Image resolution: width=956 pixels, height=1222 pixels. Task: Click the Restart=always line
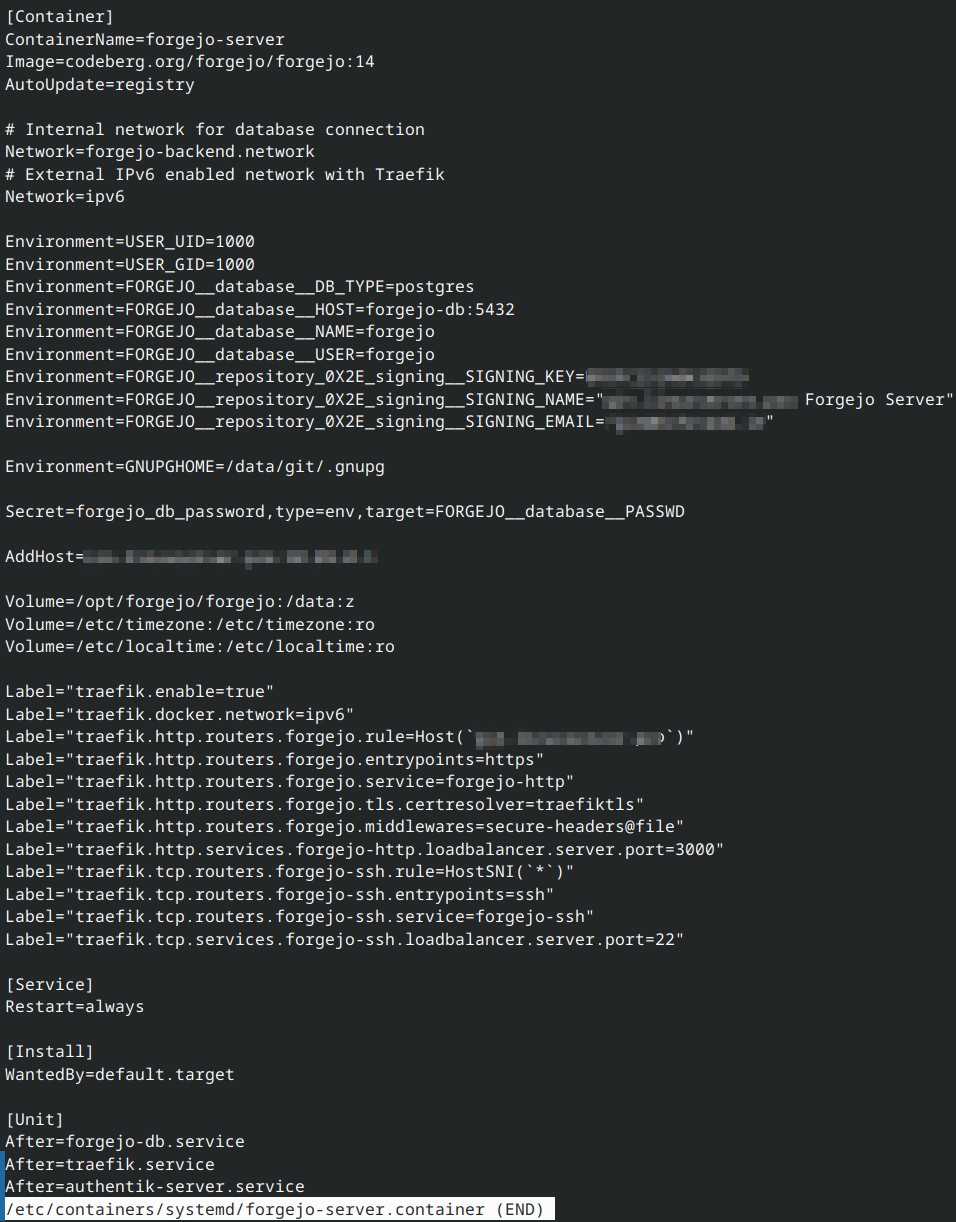pos(75,1007)
